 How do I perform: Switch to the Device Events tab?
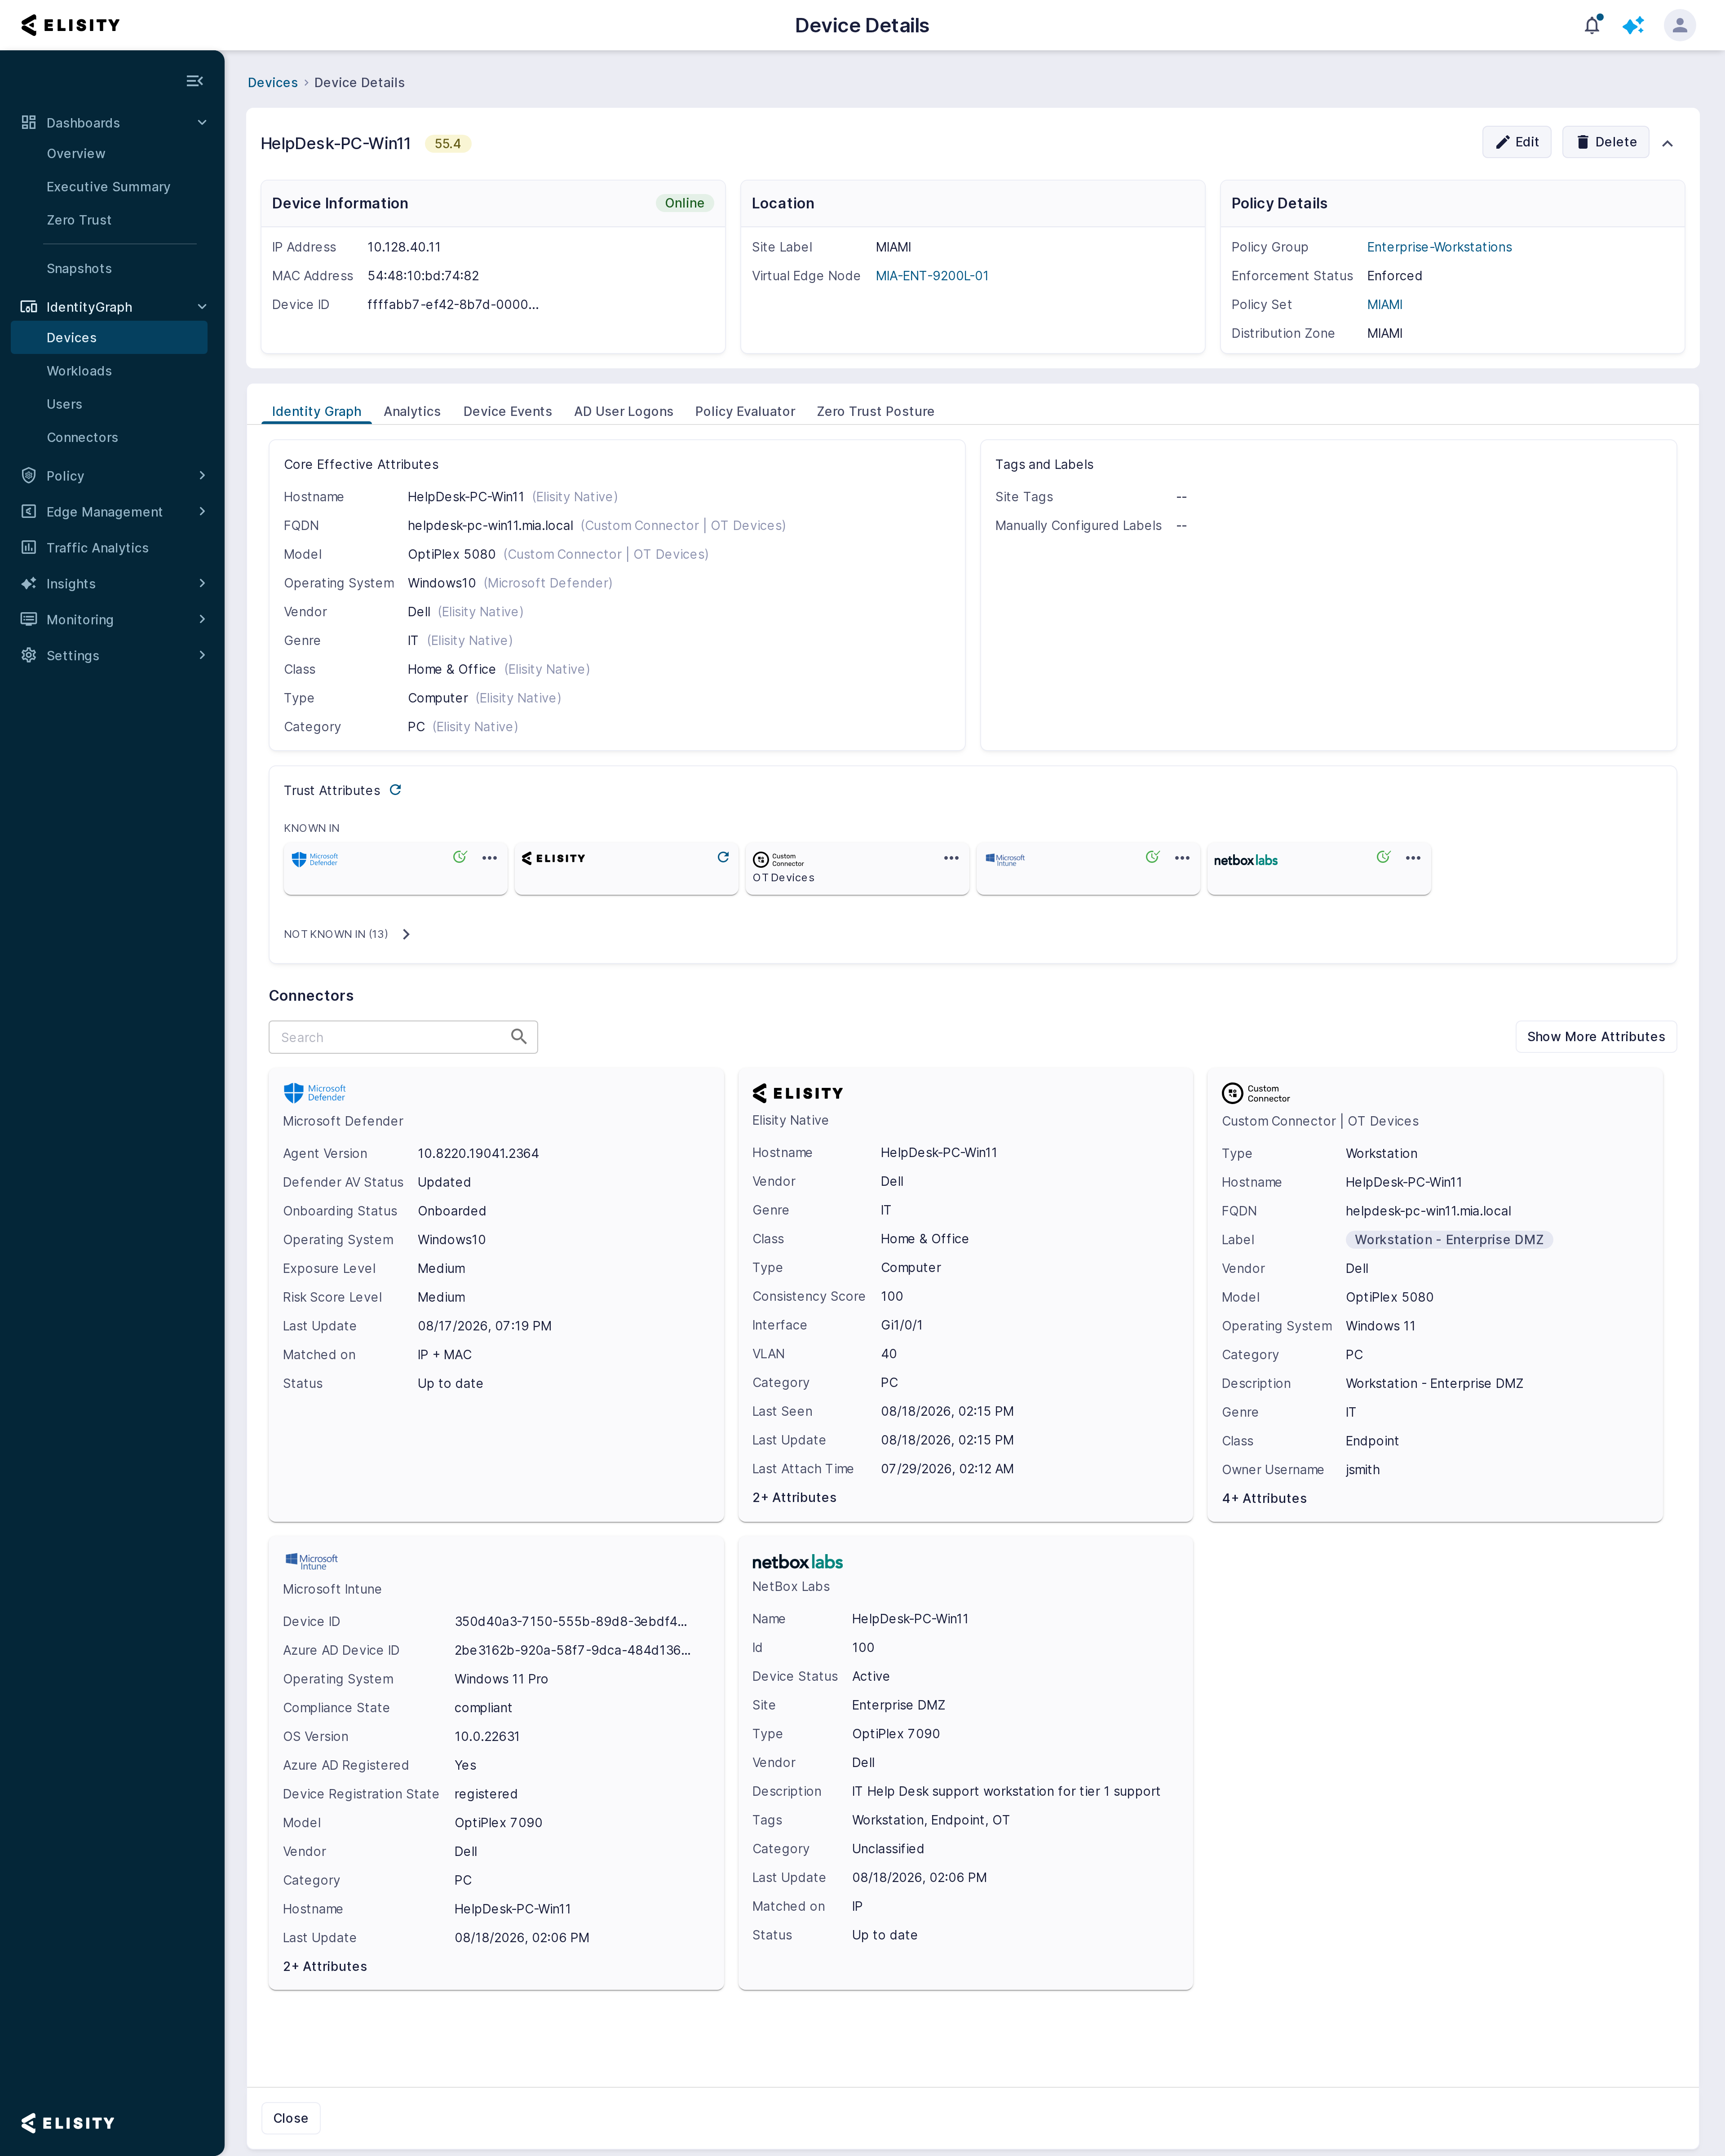[507, 411]
